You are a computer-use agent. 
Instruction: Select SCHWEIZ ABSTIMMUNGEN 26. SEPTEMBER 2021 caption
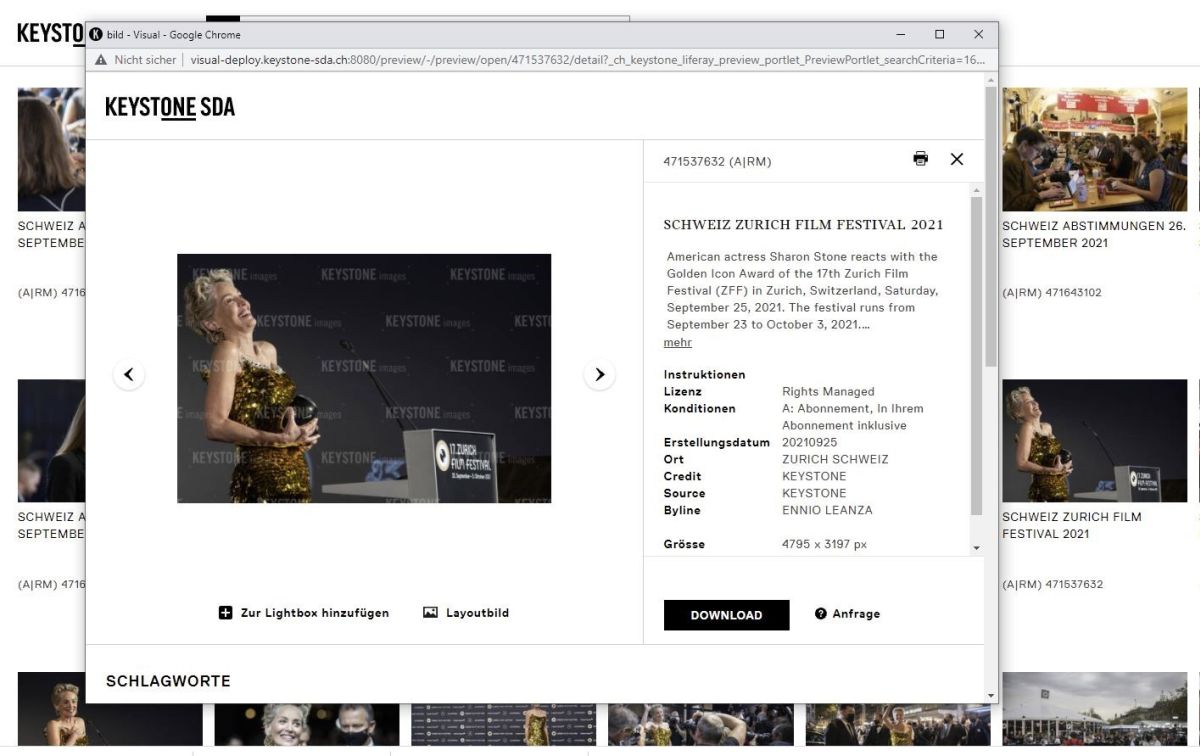point(1094,234)
